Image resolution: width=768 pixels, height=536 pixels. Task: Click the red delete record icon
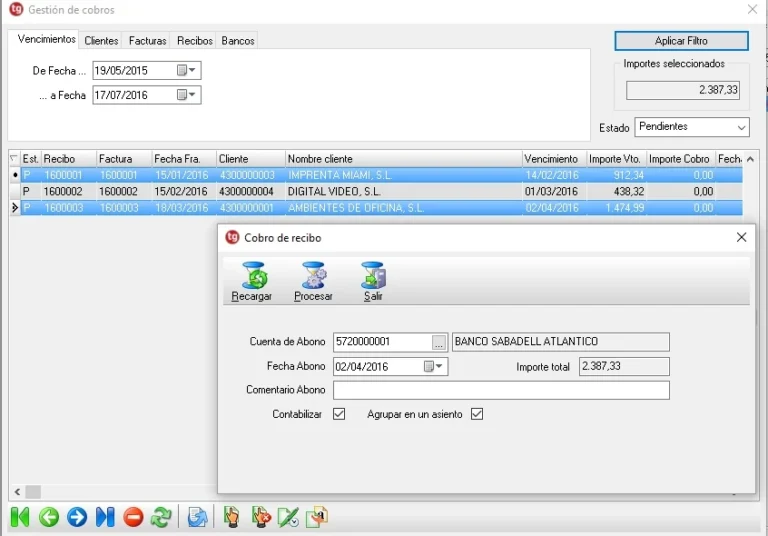click(x=133, y=517)
